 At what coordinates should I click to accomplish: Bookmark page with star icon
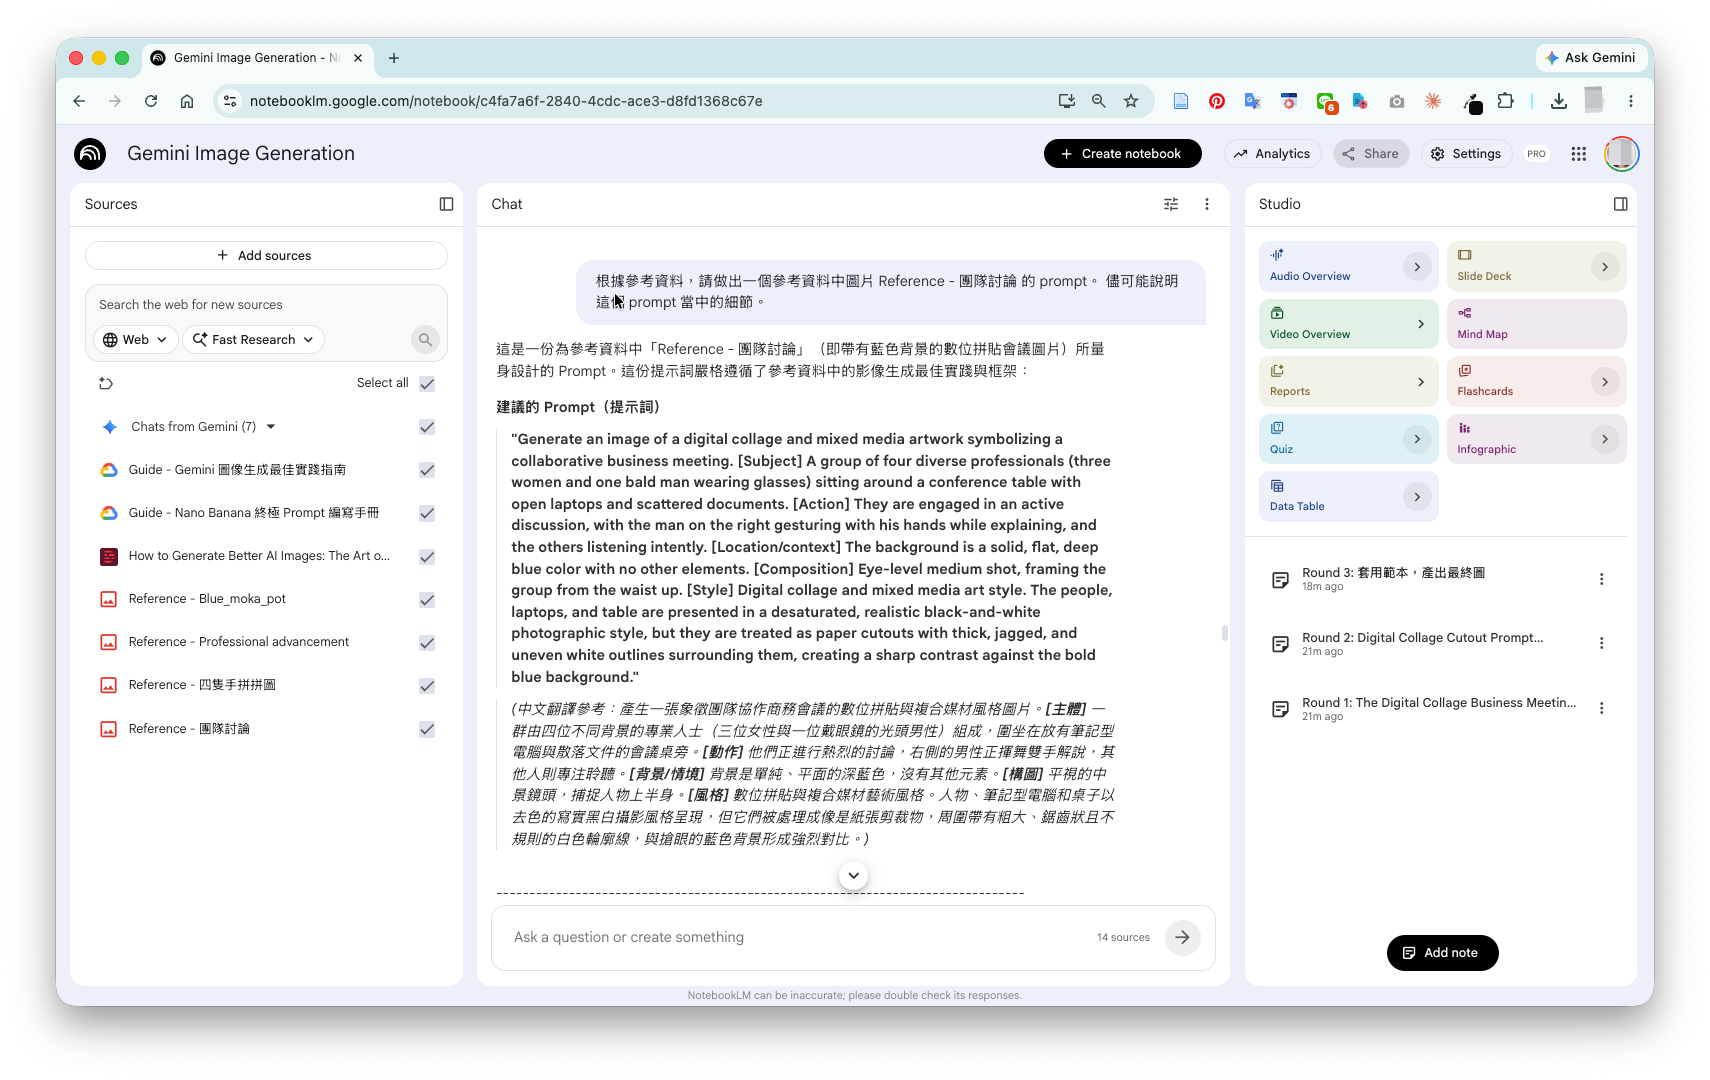click(x=1131, y=101)
